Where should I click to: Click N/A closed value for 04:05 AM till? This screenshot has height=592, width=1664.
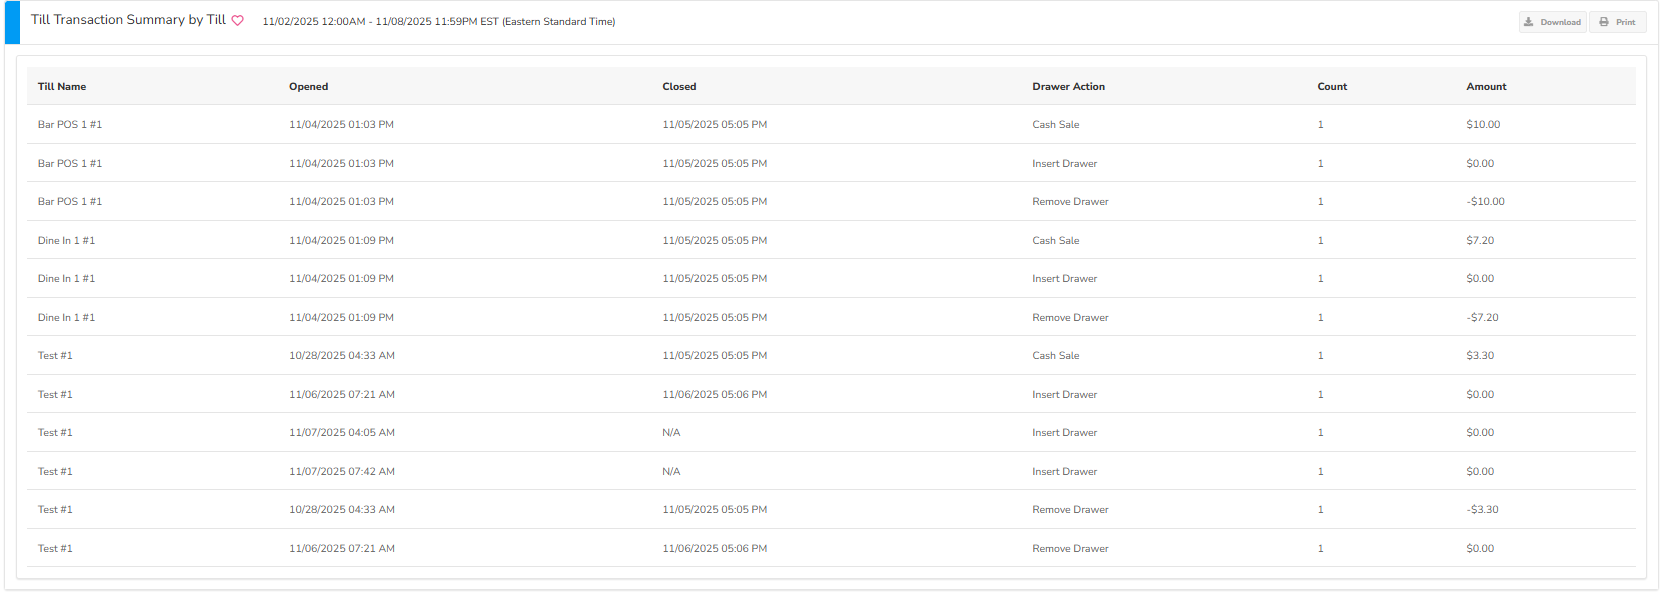pos(671,433)
